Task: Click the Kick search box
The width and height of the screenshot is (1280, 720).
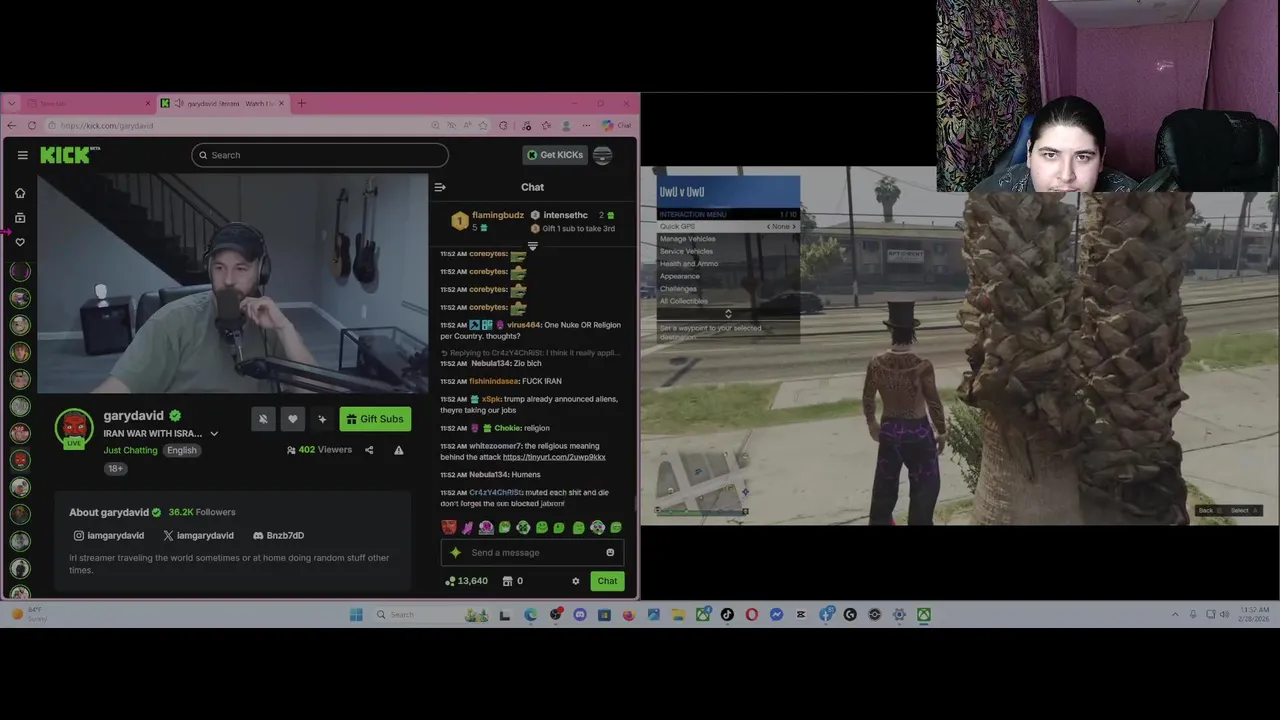Action: point(320,155)
